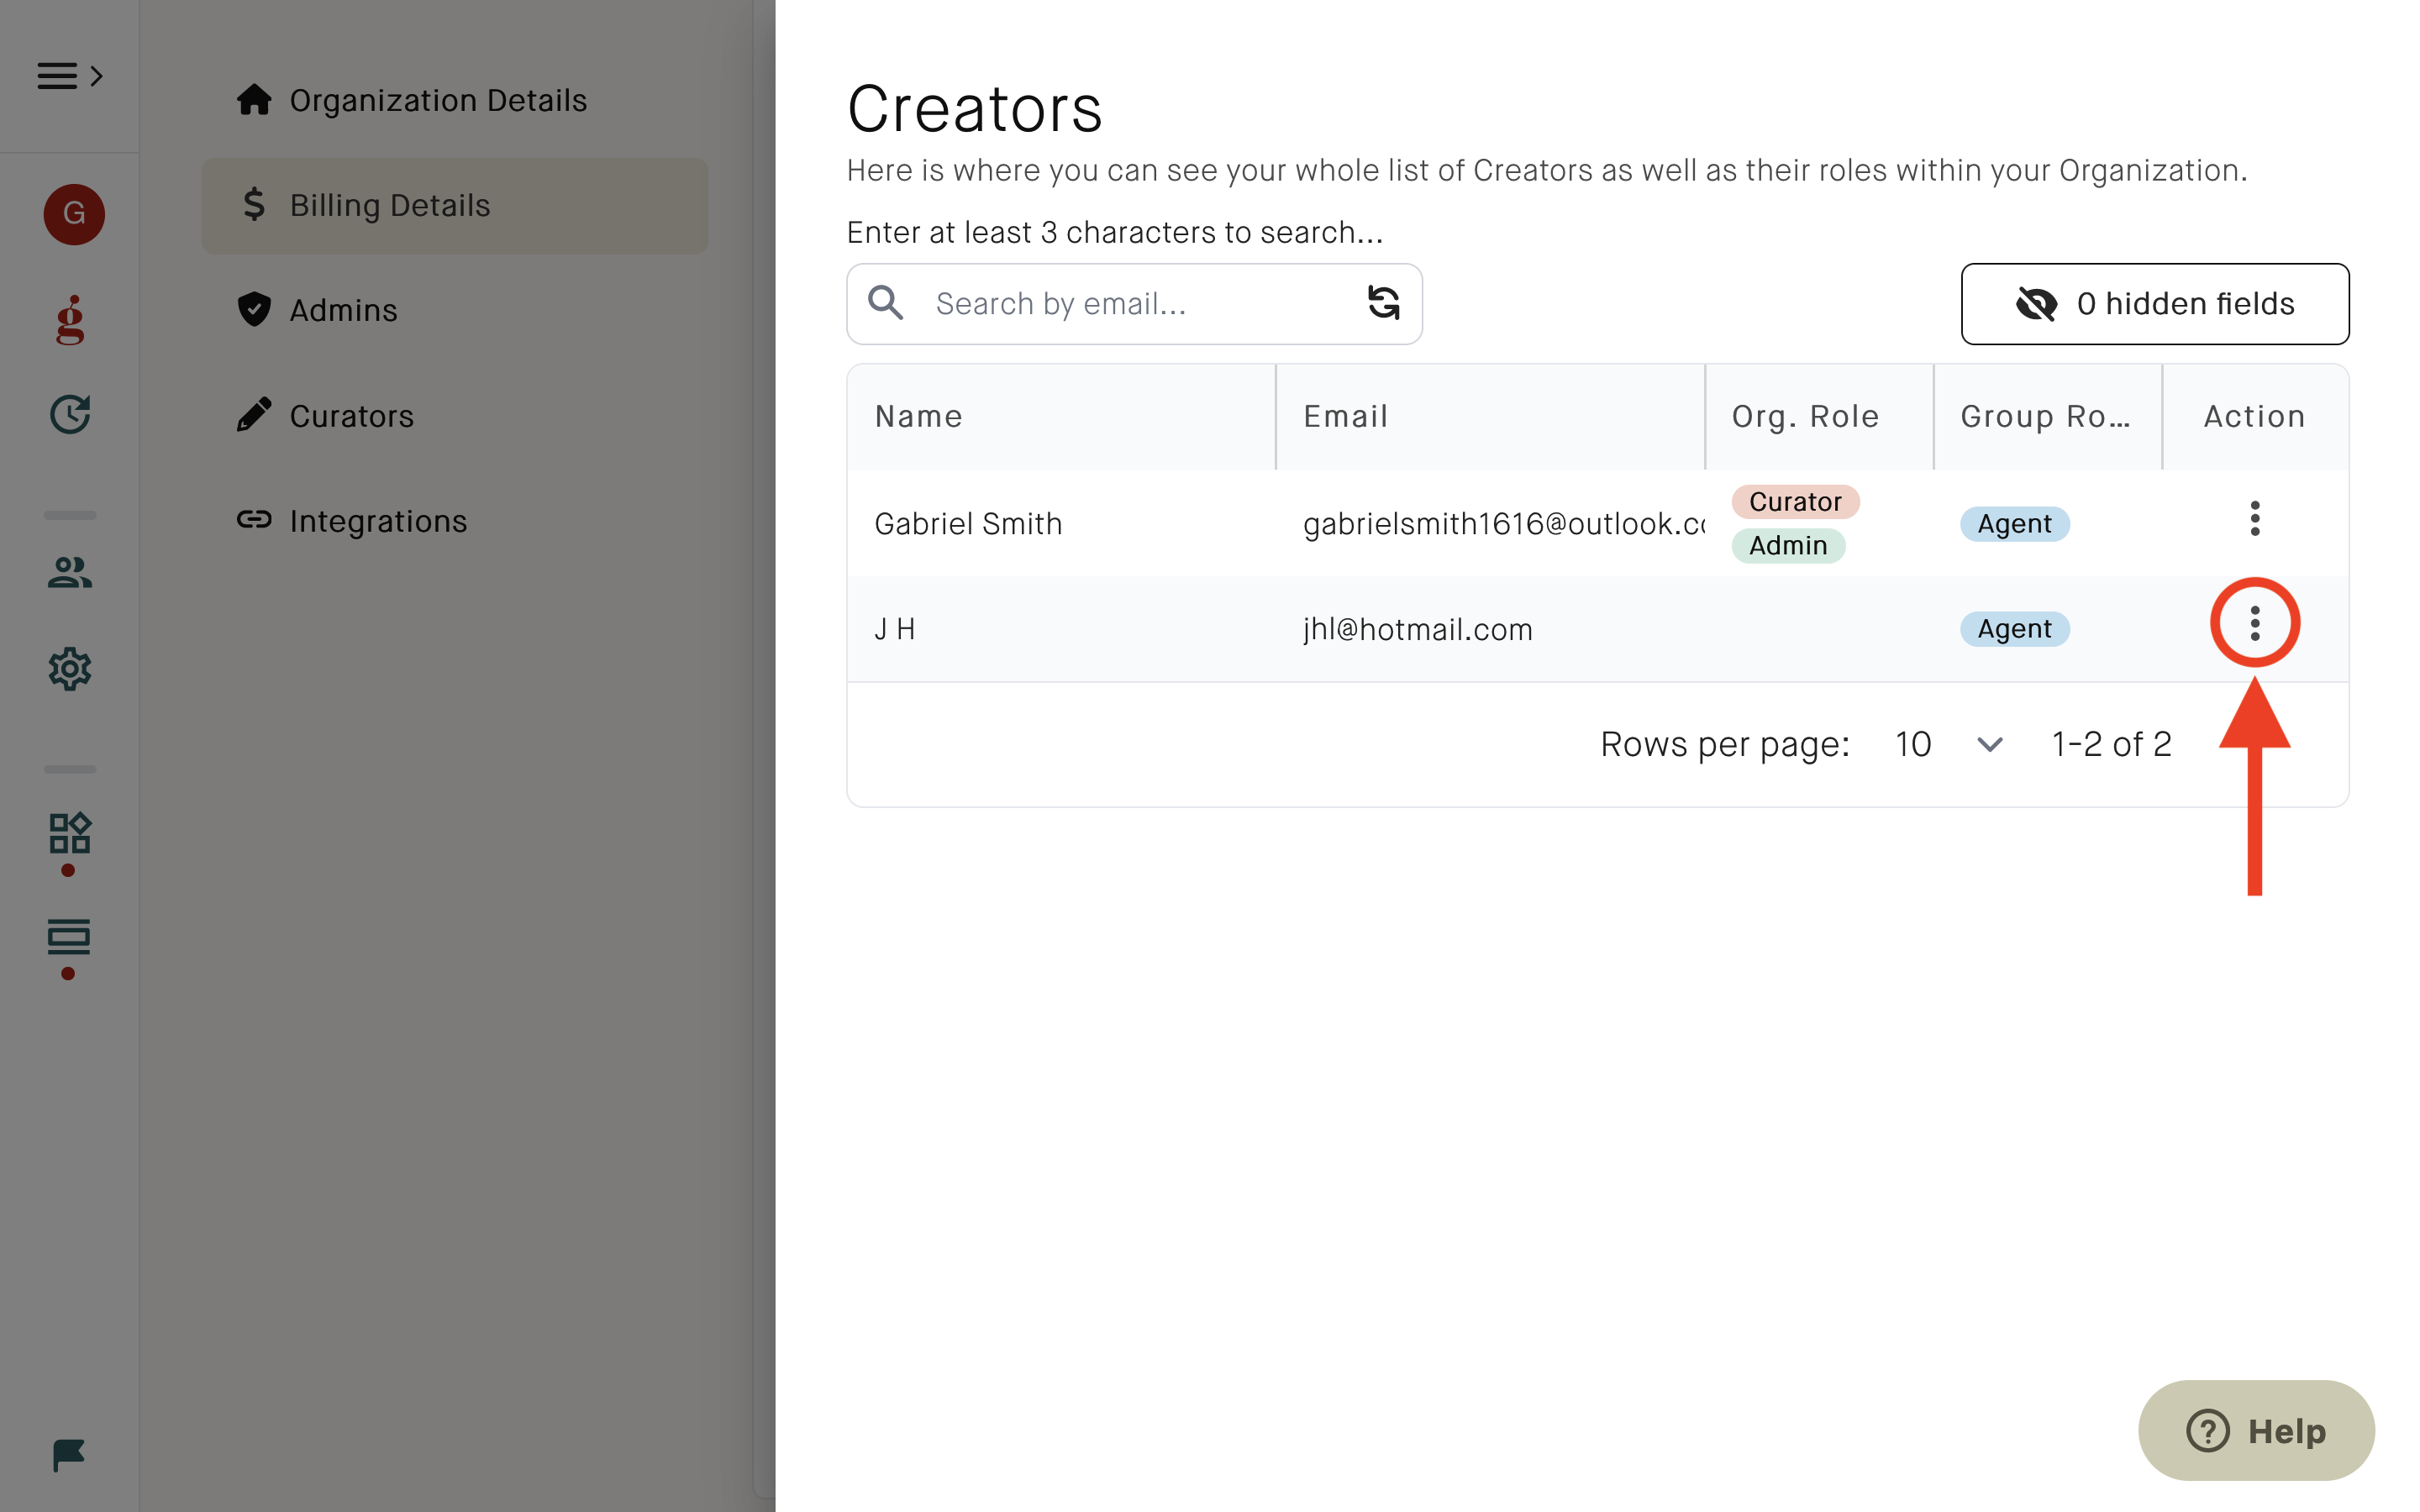Click the home icon beside Organization Details
The height and width of the screenshot is (1512, 2420).
254,100
